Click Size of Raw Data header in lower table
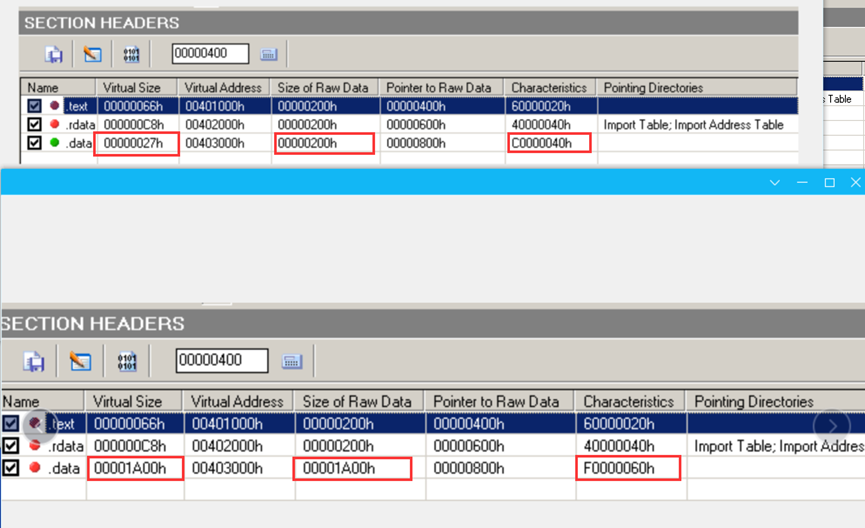The height and width of the screenshot is (528, 865). (359, 401)
